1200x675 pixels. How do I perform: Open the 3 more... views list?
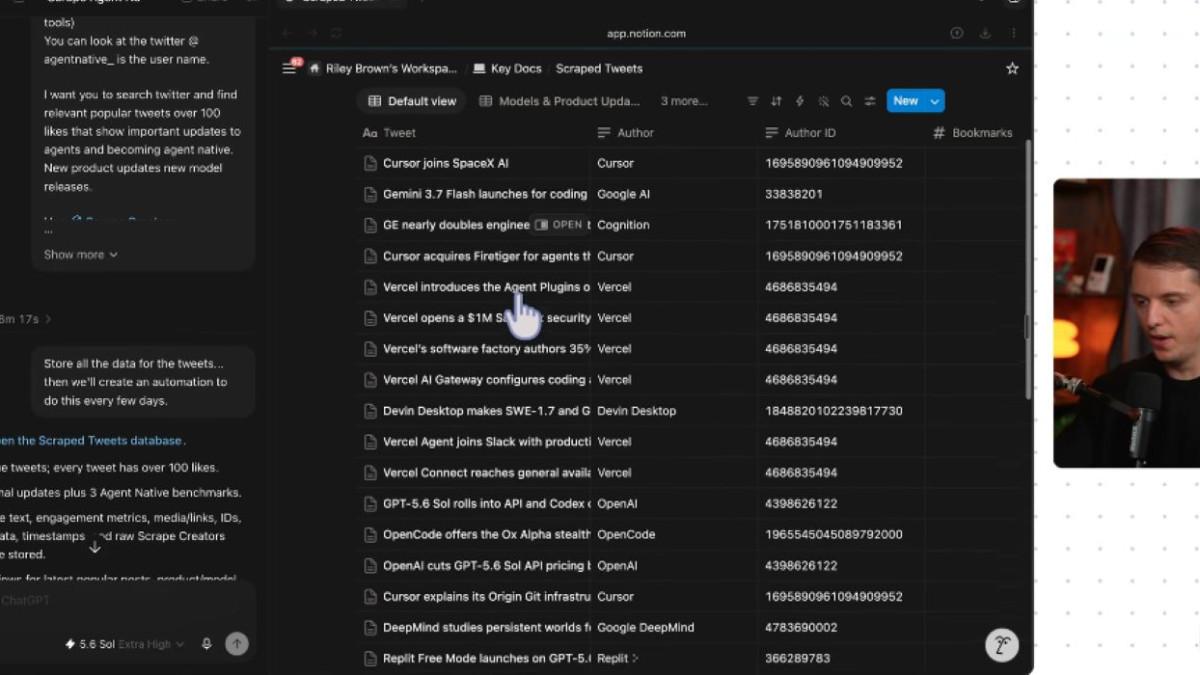click(x=684, y=101)
